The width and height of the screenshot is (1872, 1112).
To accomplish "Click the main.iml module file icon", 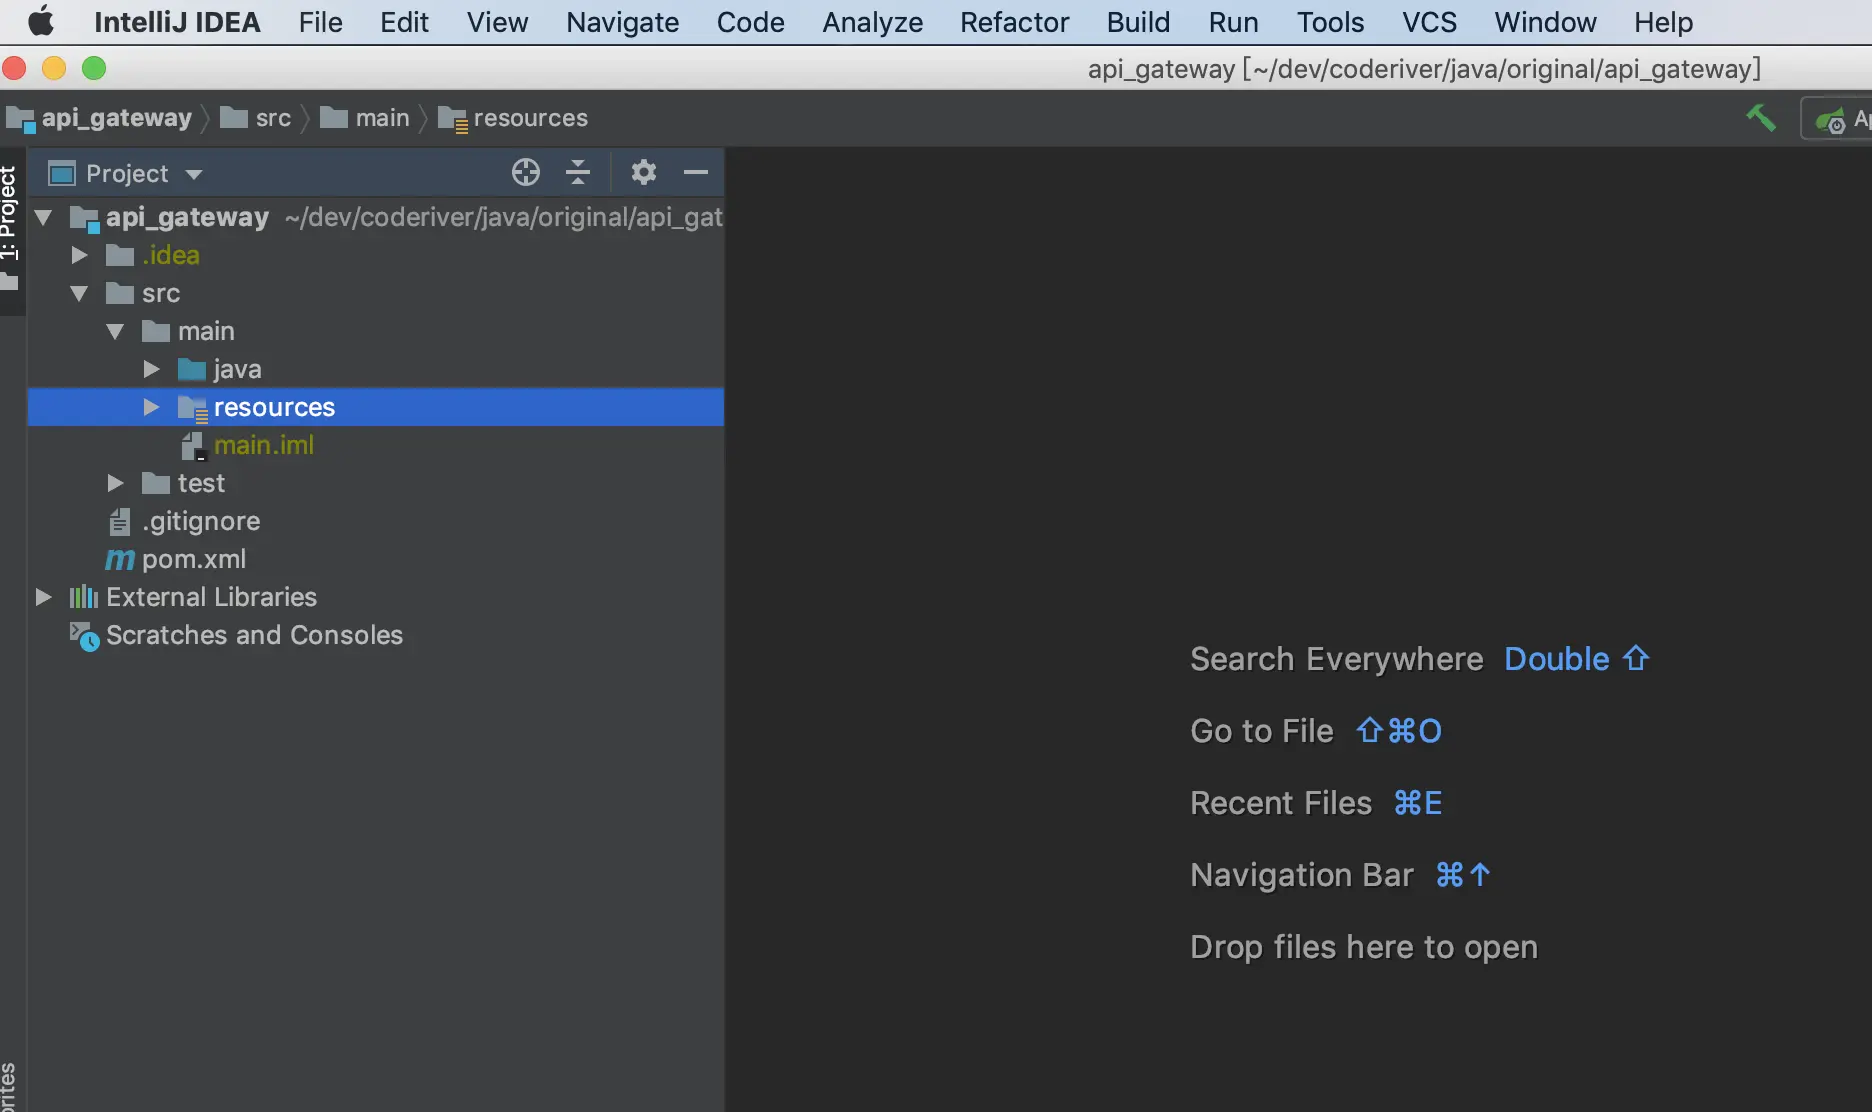I will pyautogui.click(x=193, y=446).
